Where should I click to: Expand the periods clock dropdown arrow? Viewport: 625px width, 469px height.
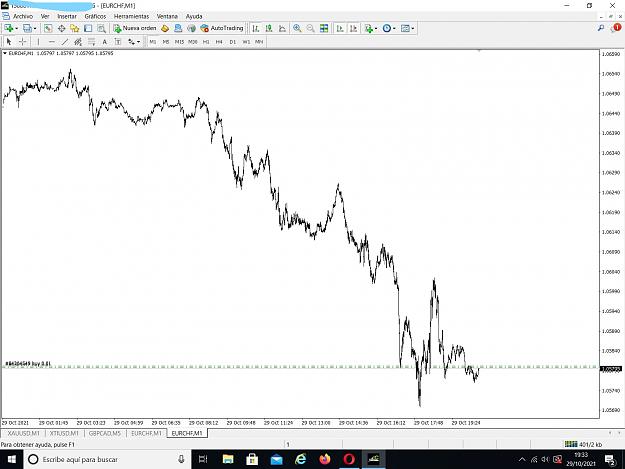pyautogui.click(x=394, y=29)
